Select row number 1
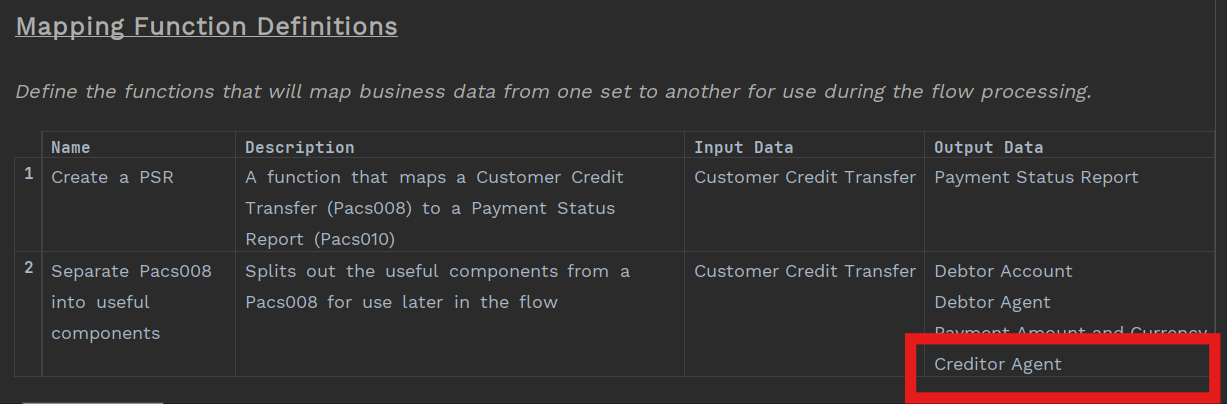The image size is (1227, 404). click(x=29, y=174)
